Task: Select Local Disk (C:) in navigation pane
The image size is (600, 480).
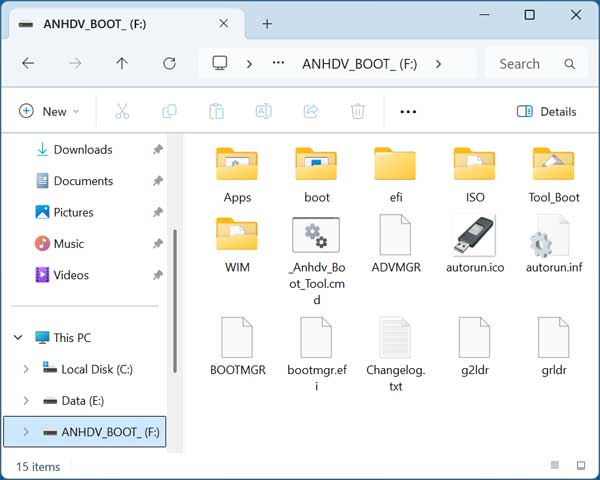Action: [x=97, y=369]
